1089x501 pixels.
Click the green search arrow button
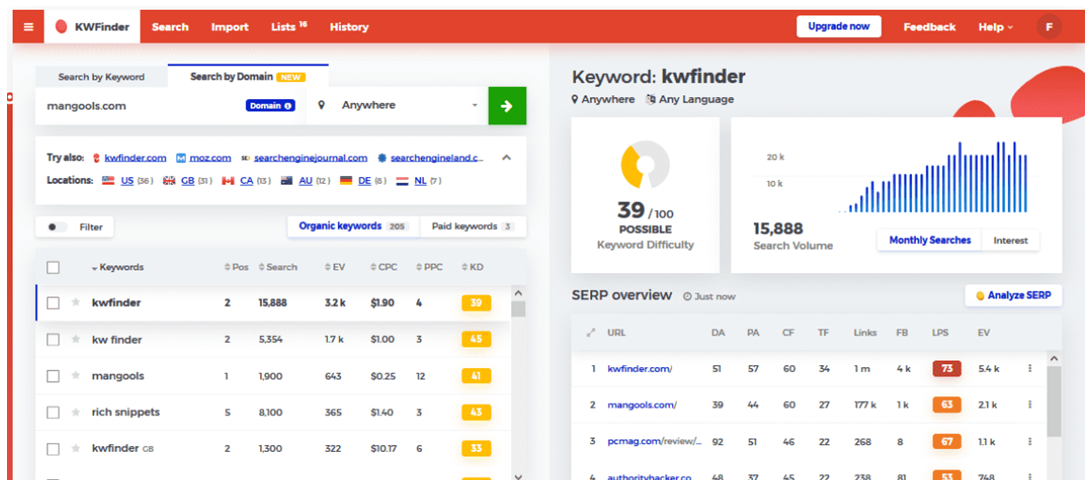click(x=507, y=106)
